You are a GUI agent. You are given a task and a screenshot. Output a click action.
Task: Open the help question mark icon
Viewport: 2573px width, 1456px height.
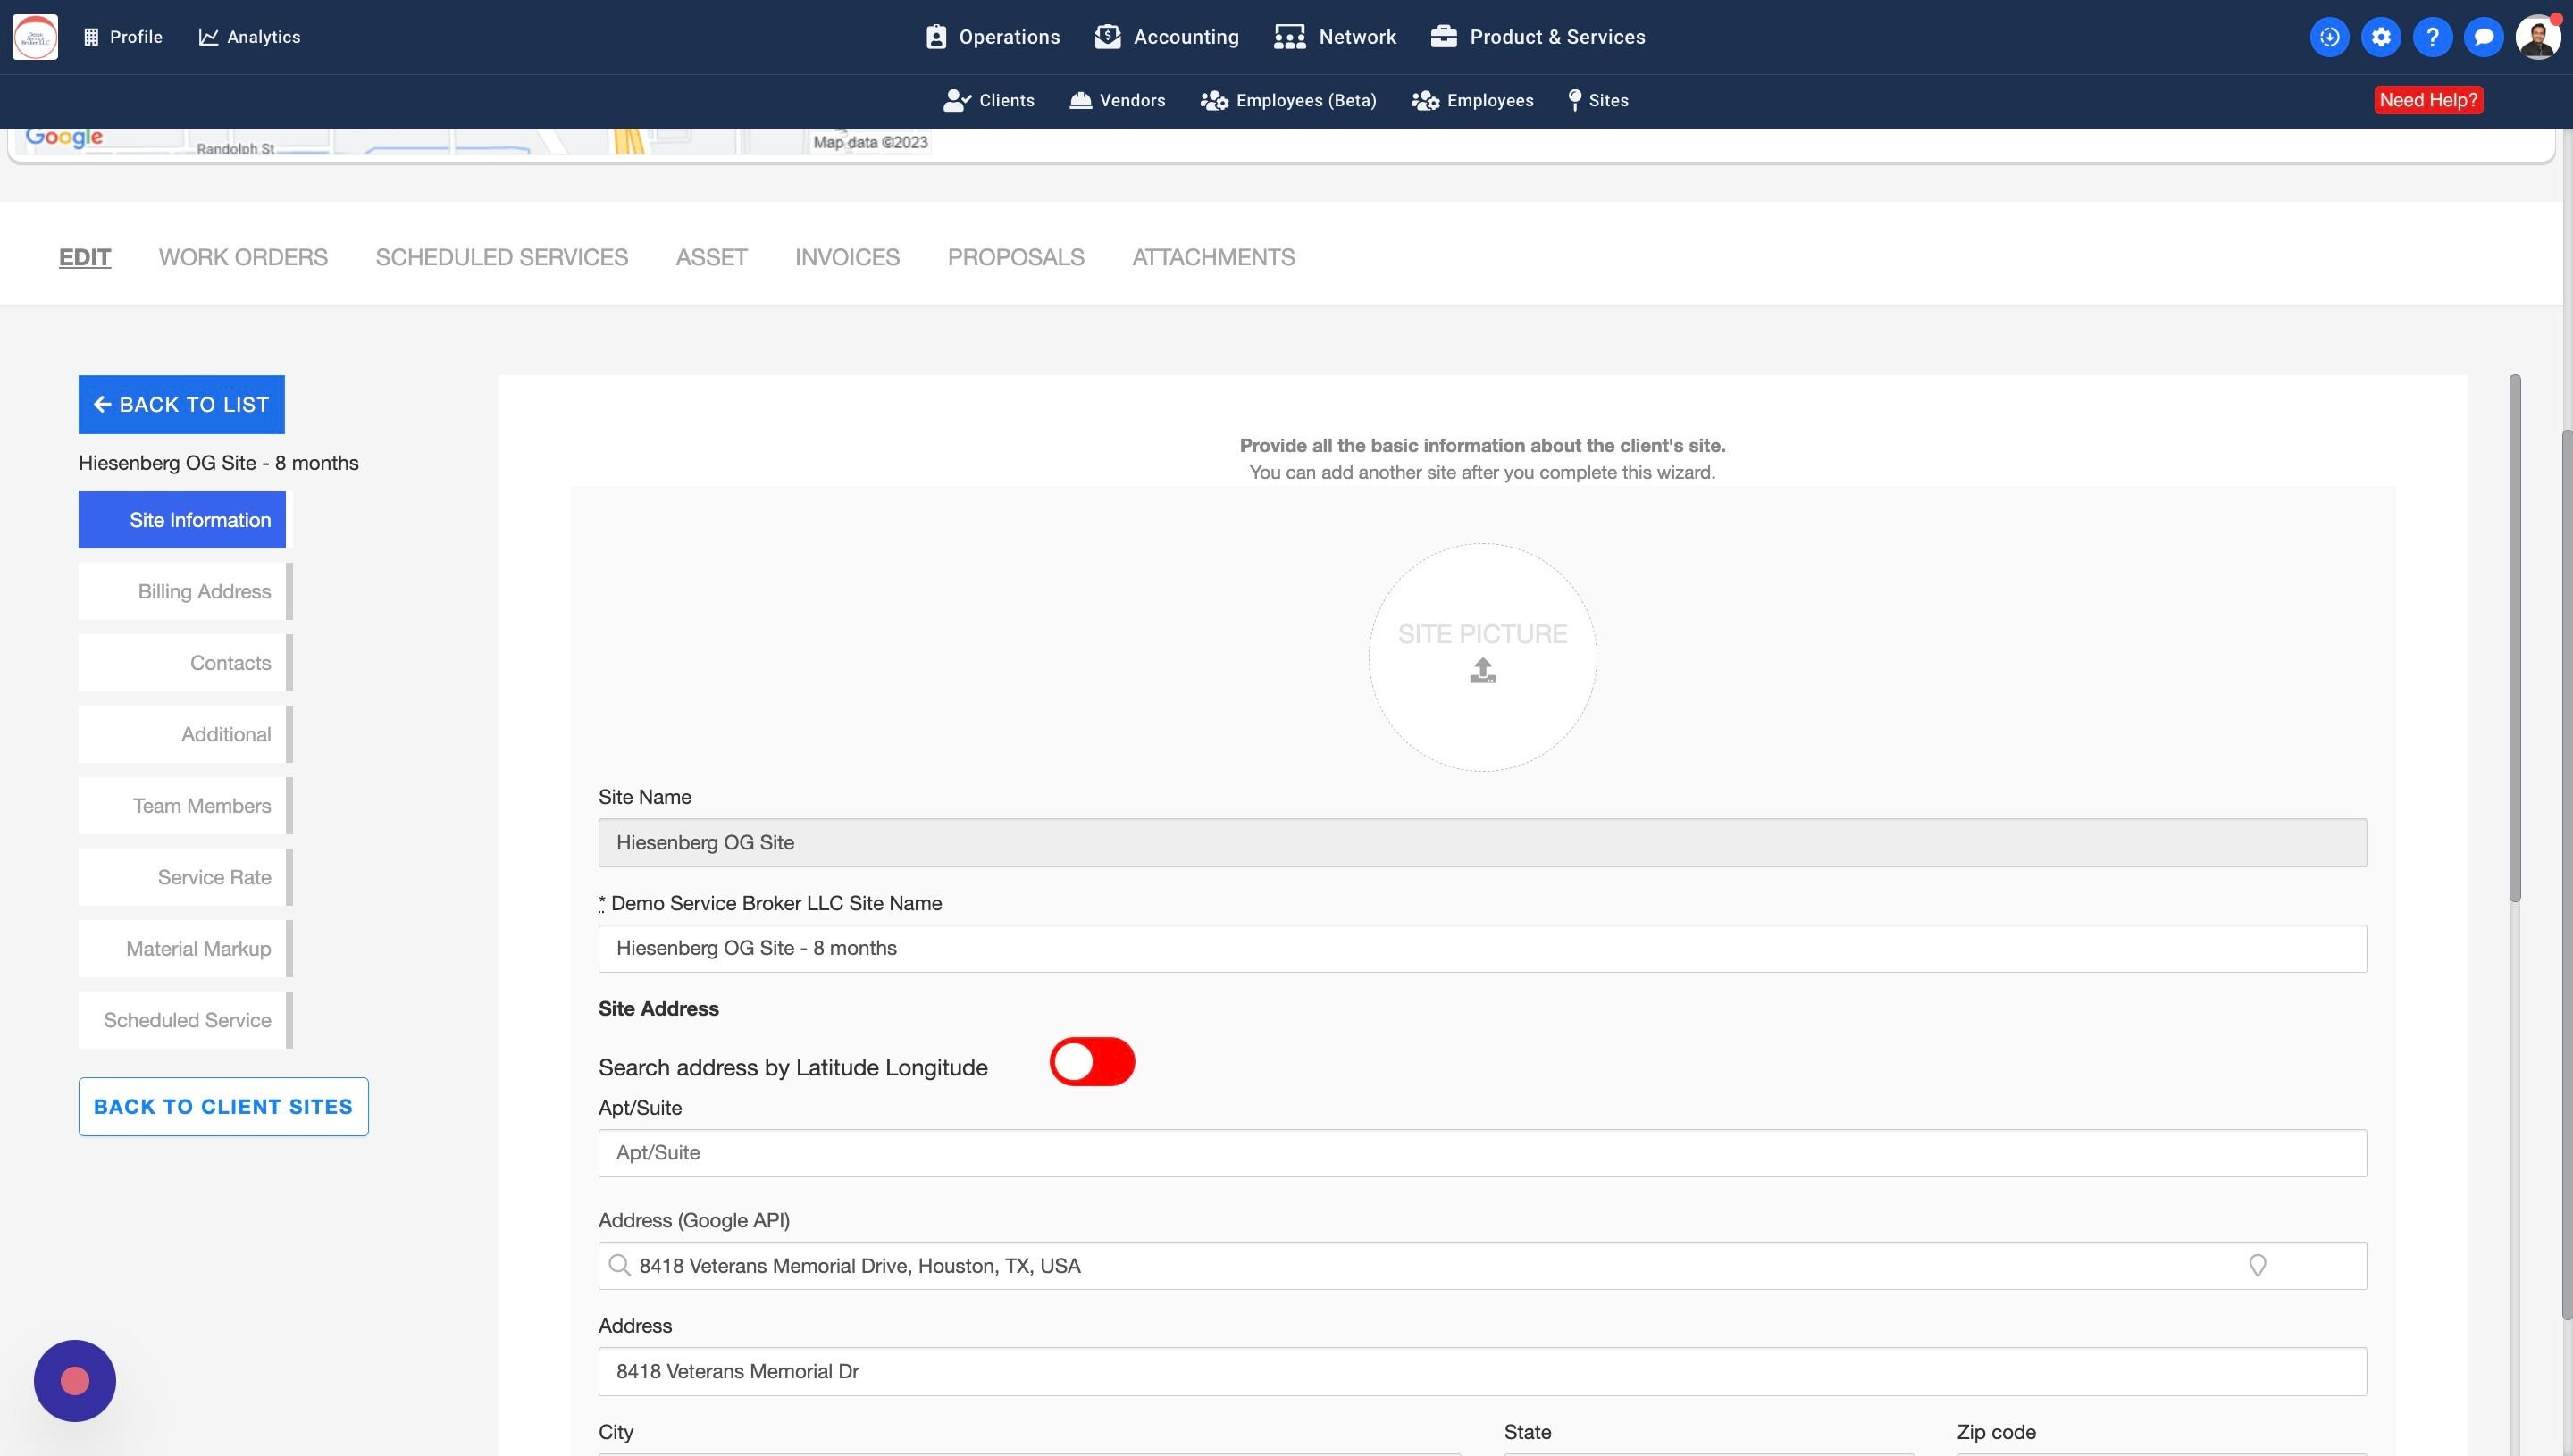point(2431,37)
